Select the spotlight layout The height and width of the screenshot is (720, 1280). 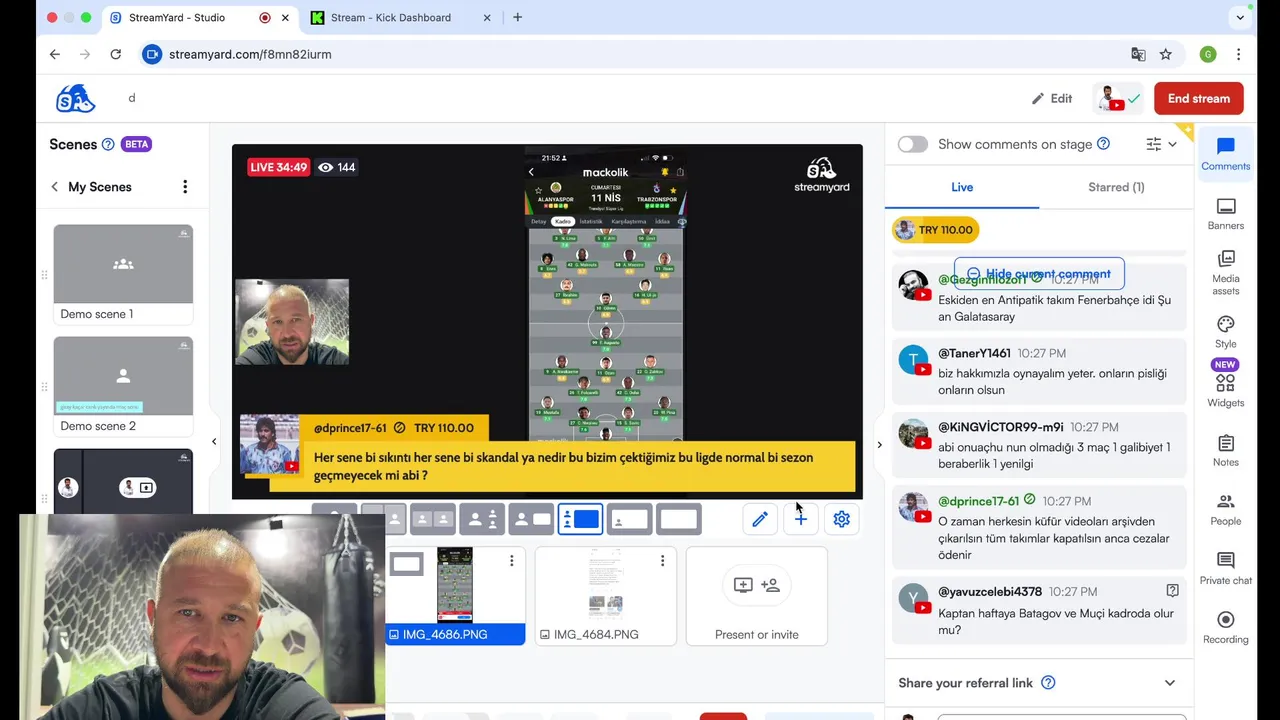pyautogui.click(x=483, y=519)
